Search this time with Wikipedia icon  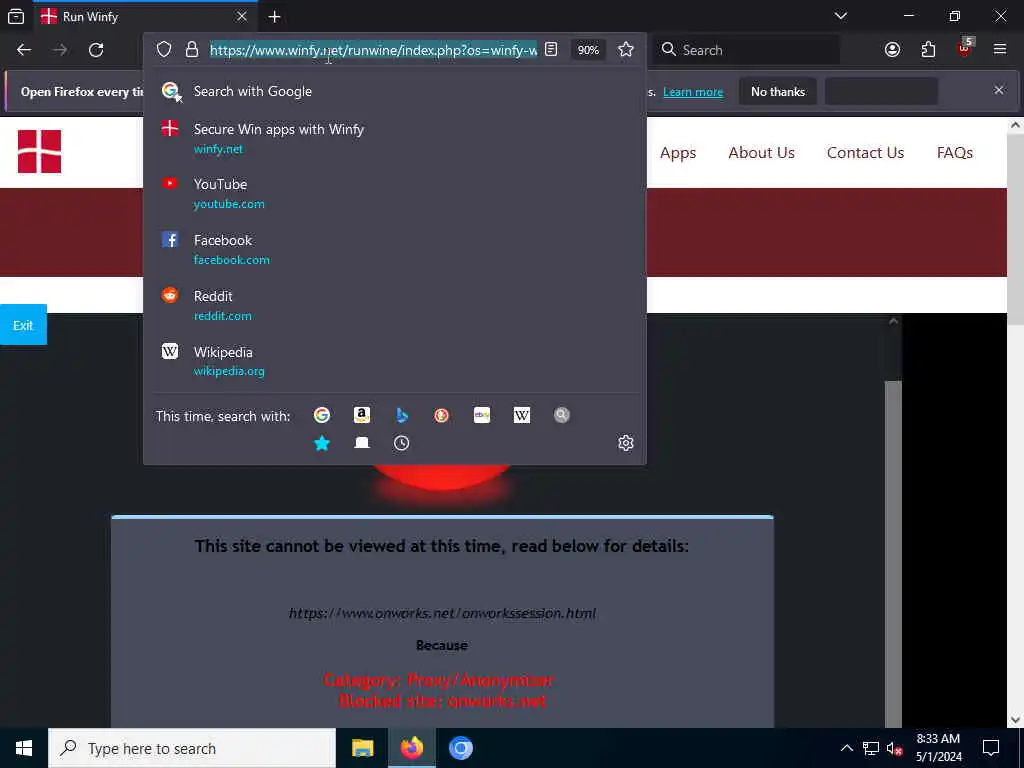point(522,415)
